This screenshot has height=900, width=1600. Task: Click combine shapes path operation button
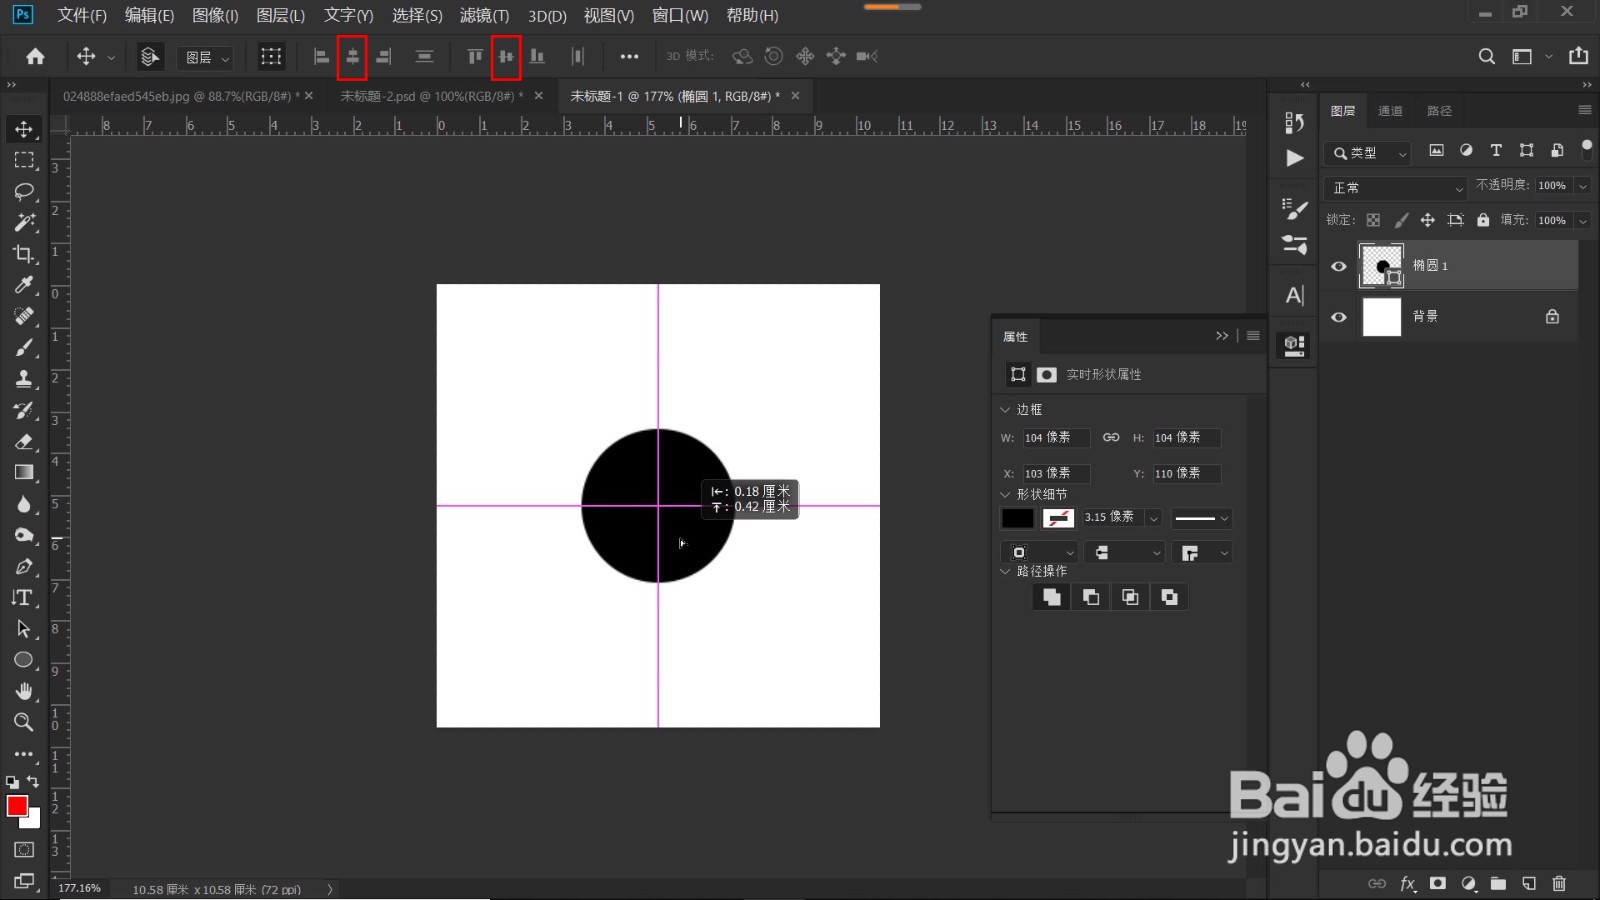click(x=1051, y=597)
